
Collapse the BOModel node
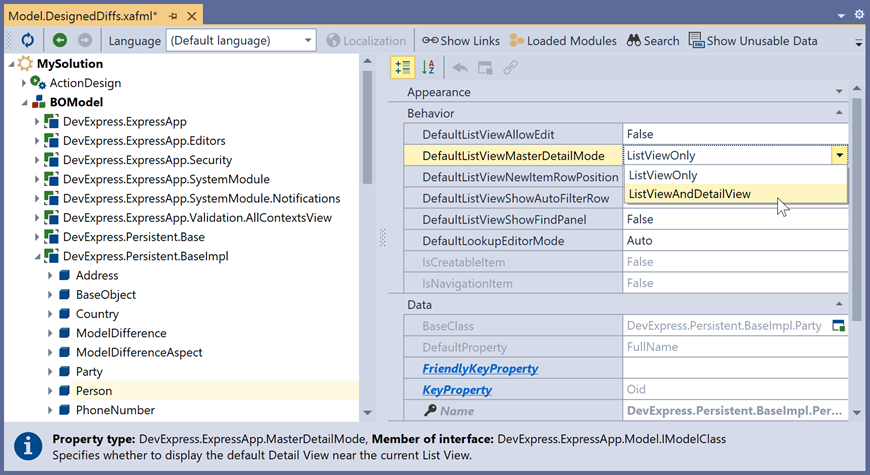pos(24,103)
